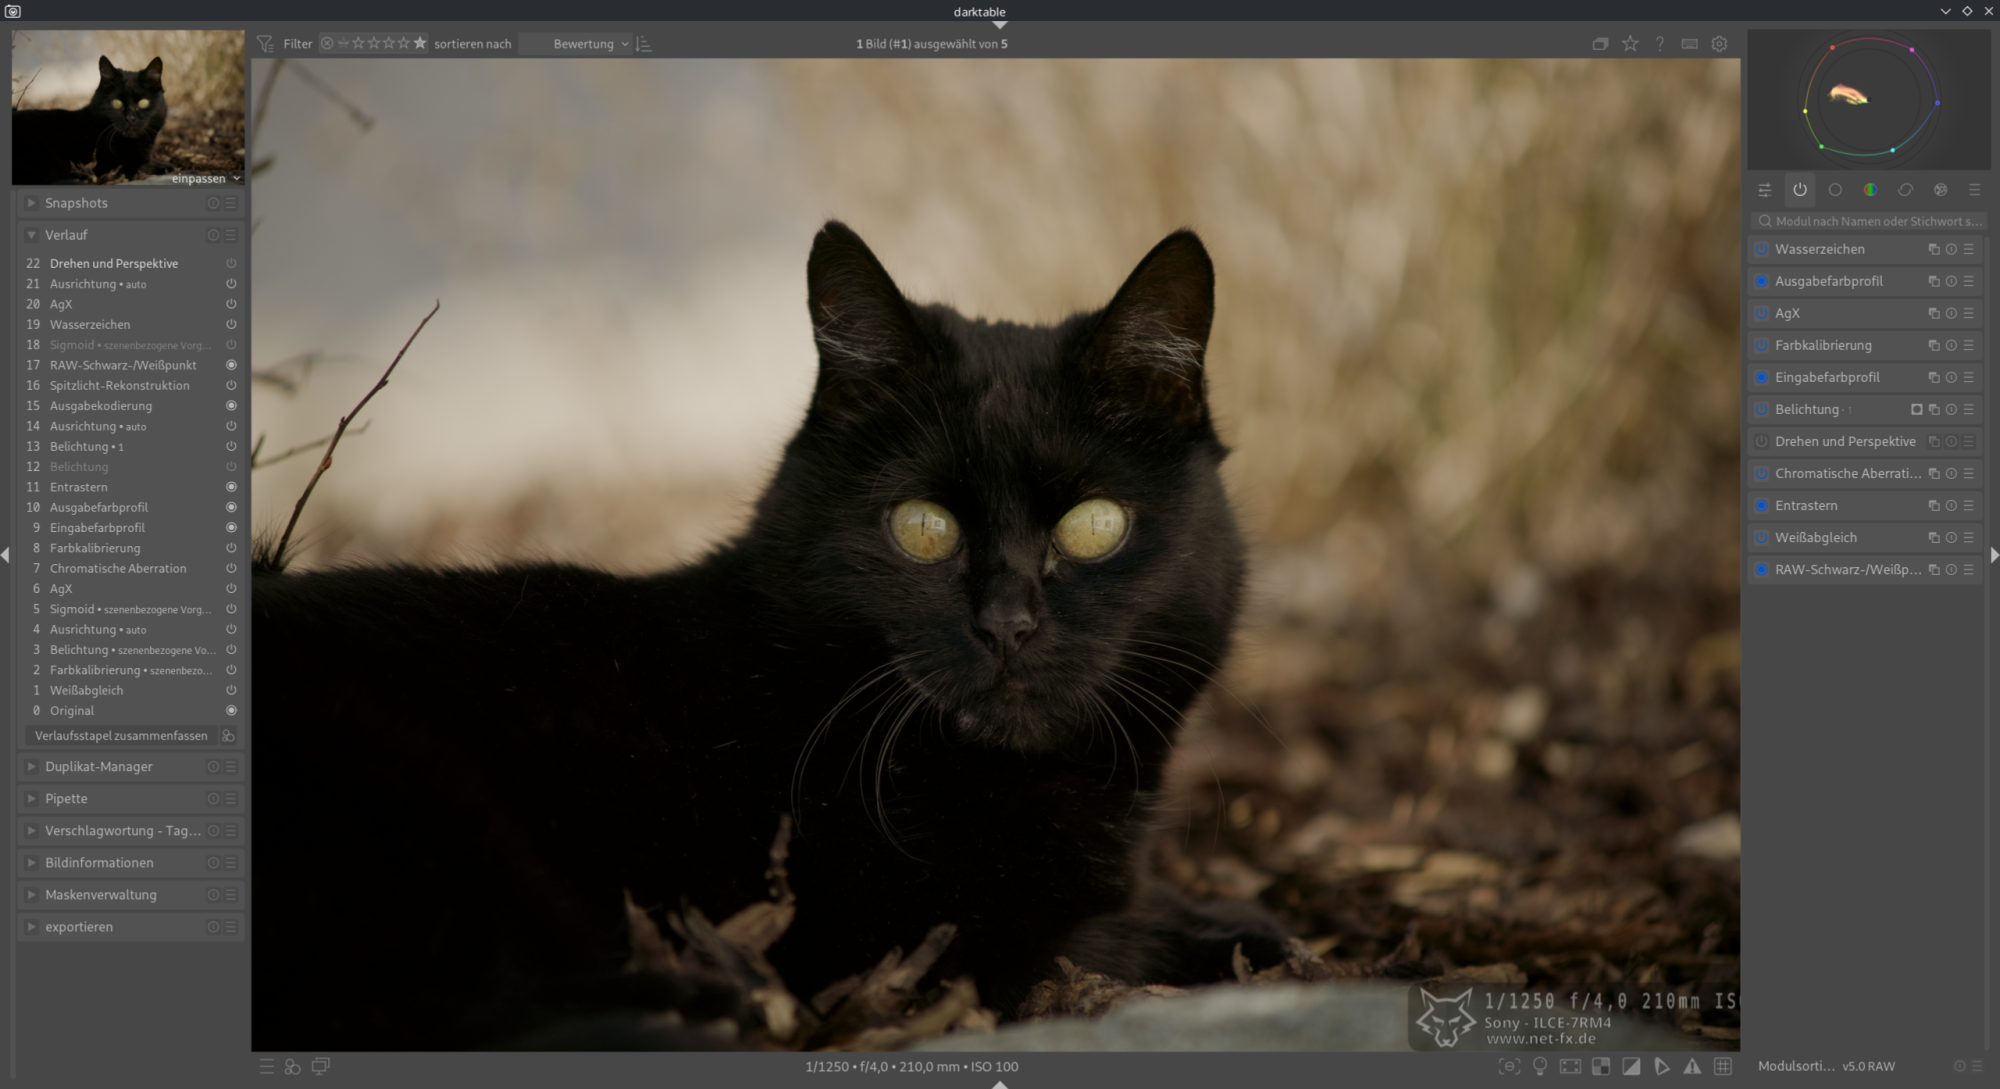The height and width of the screenshot is (1089, 2000).
Task: Toggle the Wasserzeichen module power switch
Action: (1762, 249)
